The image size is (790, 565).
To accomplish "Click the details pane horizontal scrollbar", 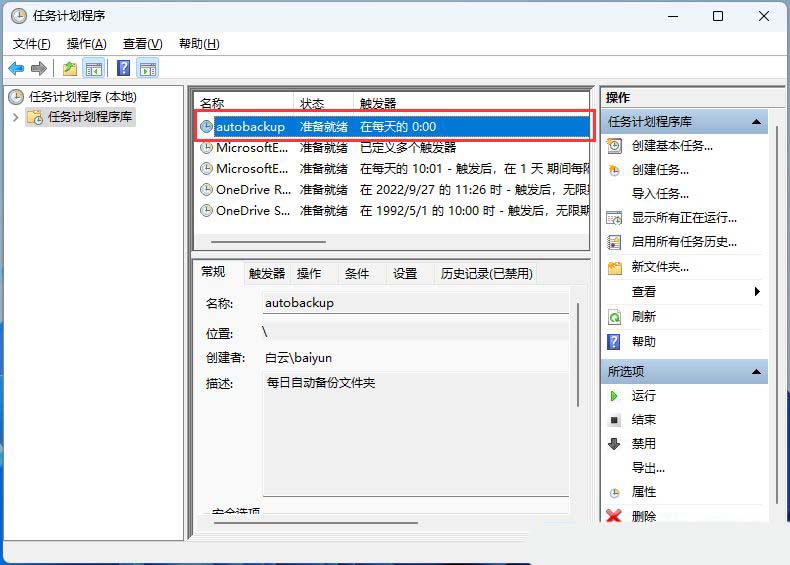I will point(316,523).
